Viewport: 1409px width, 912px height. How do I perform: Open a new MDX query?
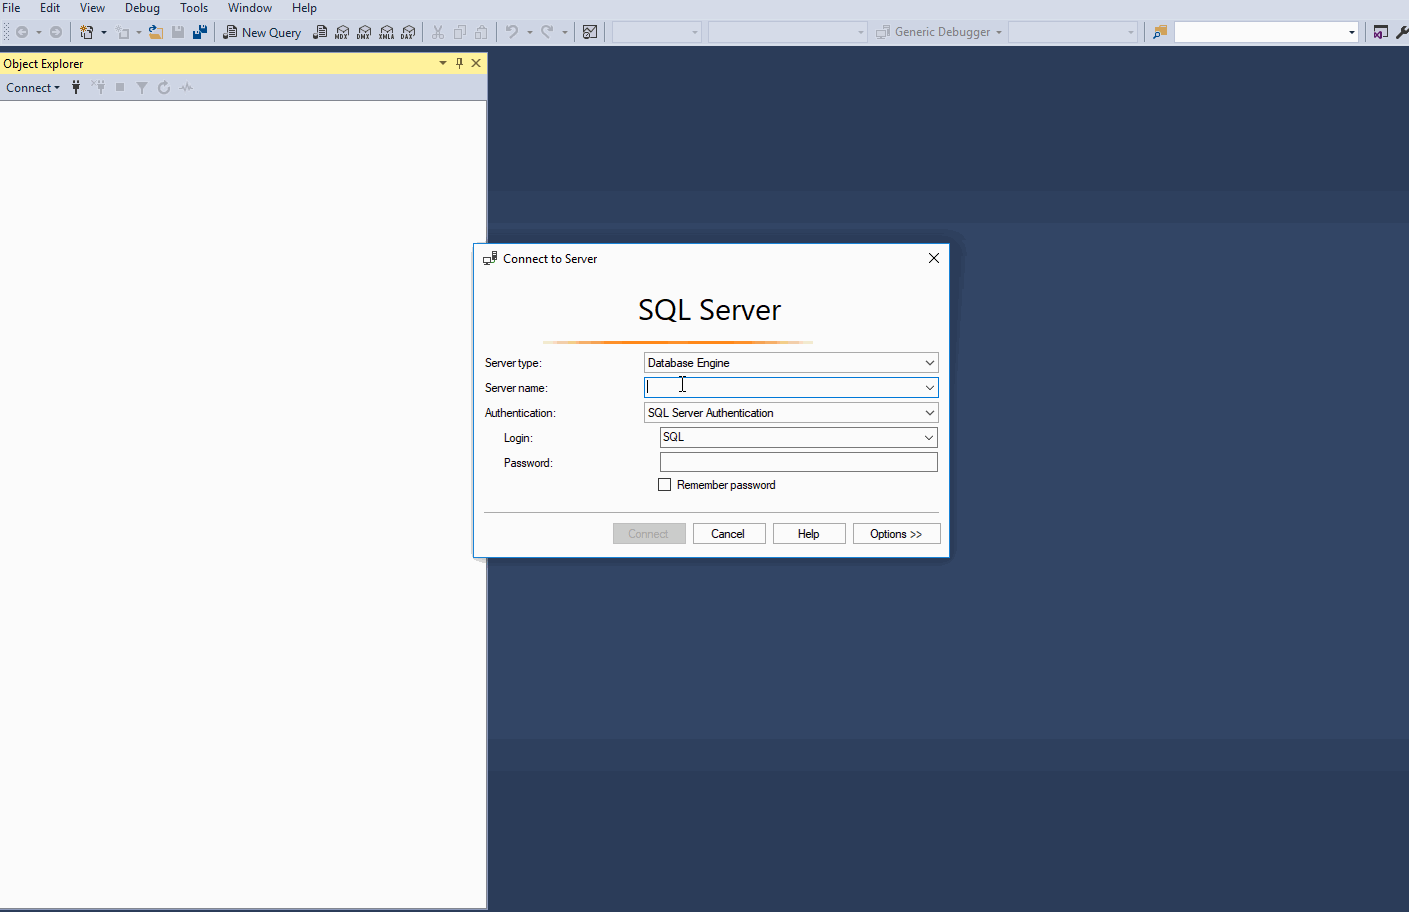pos(342,32)
